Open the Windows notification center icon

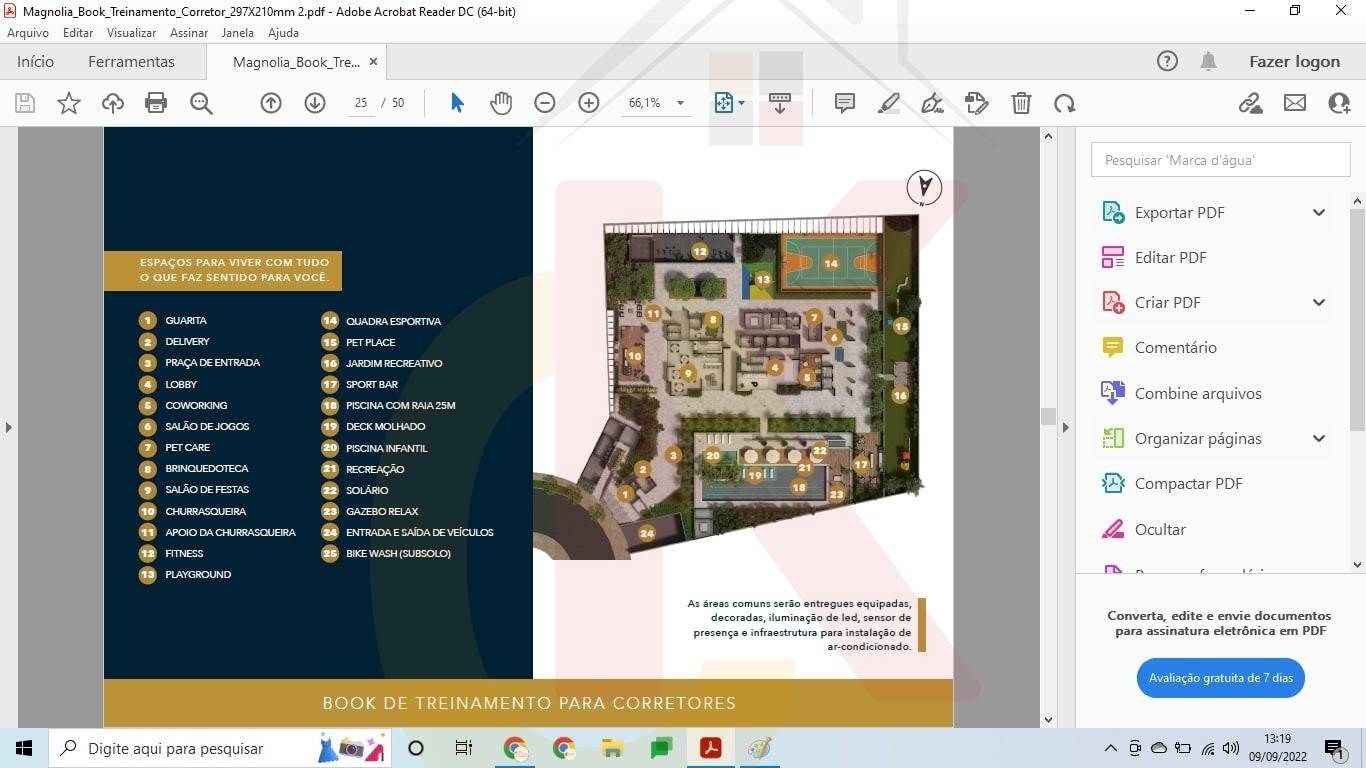click(x=1335, y=748)
